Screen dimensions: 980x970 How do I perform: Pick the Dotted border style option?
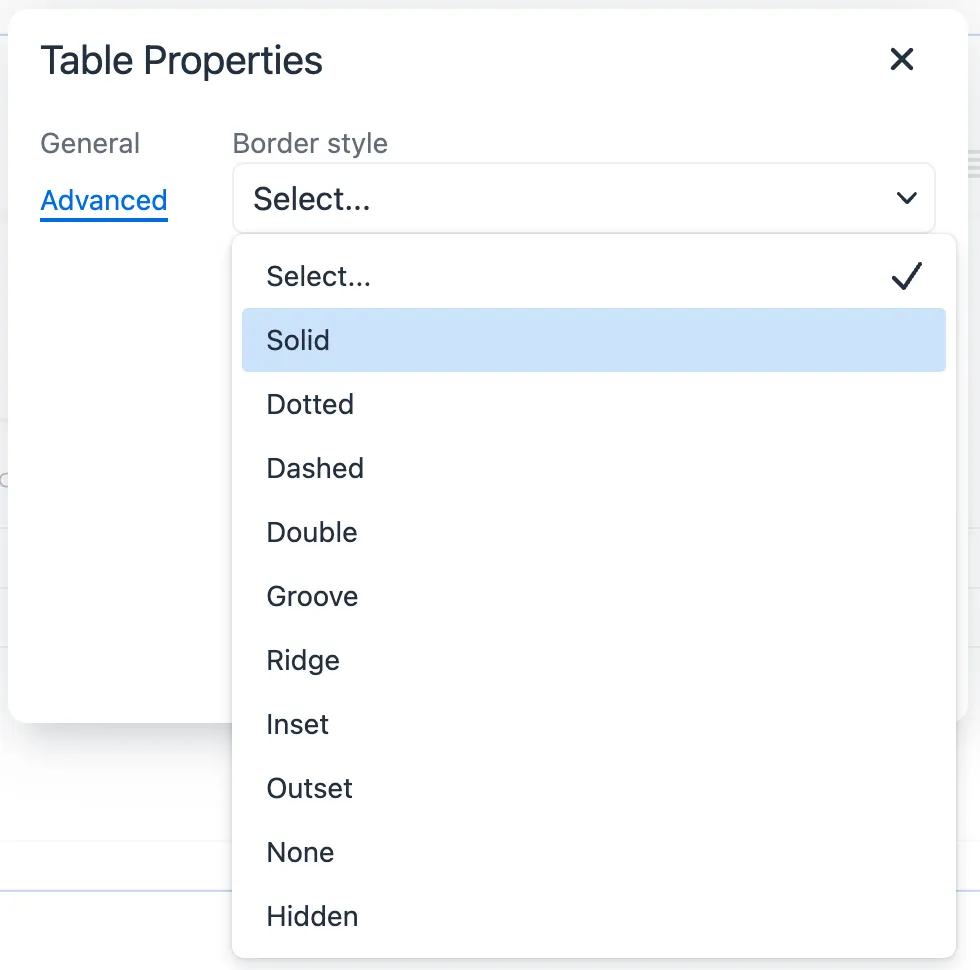310,405
